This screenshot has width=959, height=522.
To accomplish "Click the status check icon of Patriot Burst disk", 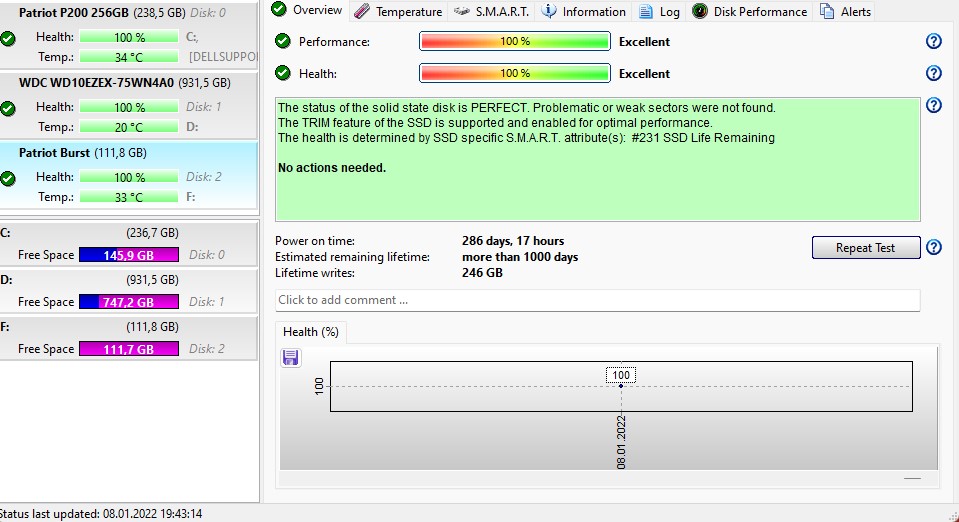I will pos(8,179).
